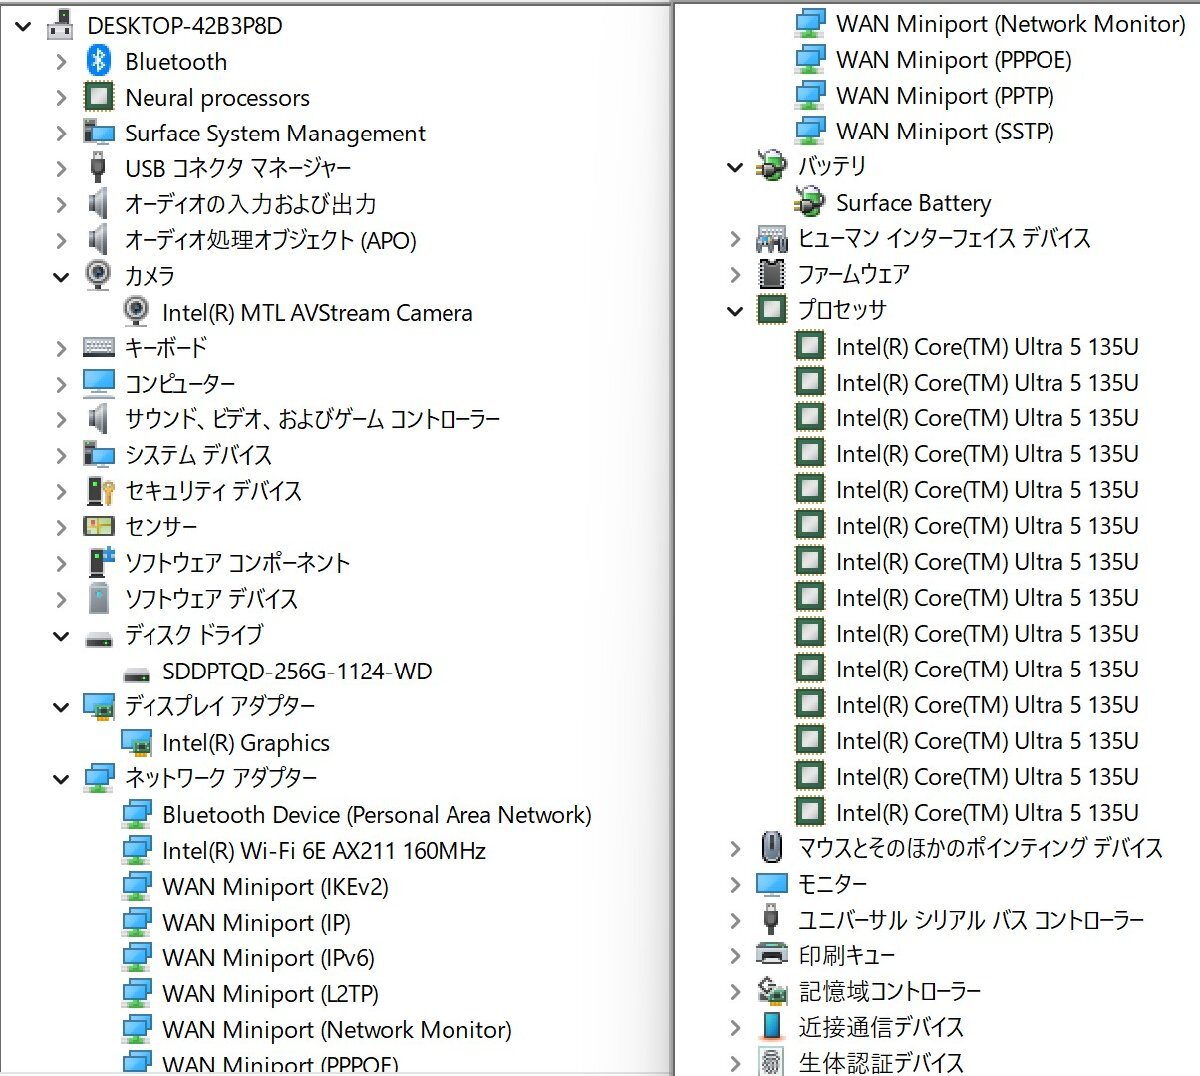Viewport: 1200px width, 1076px height.
Task: Expand the Neural processors node
Action: 61,98
